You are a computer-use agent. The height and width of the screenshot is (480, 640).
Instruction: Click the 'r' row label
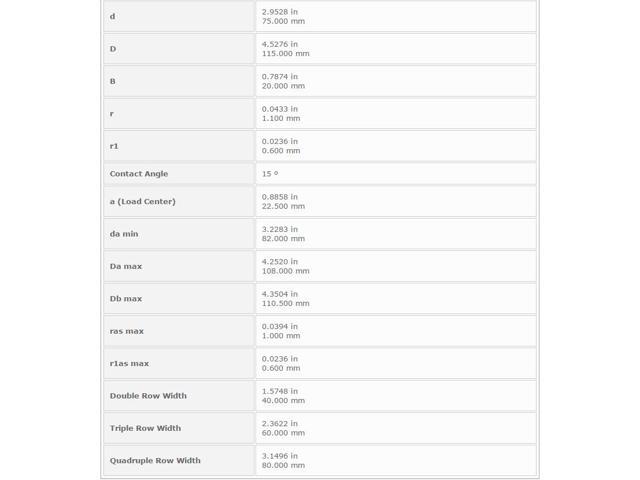tap(112, 114)
